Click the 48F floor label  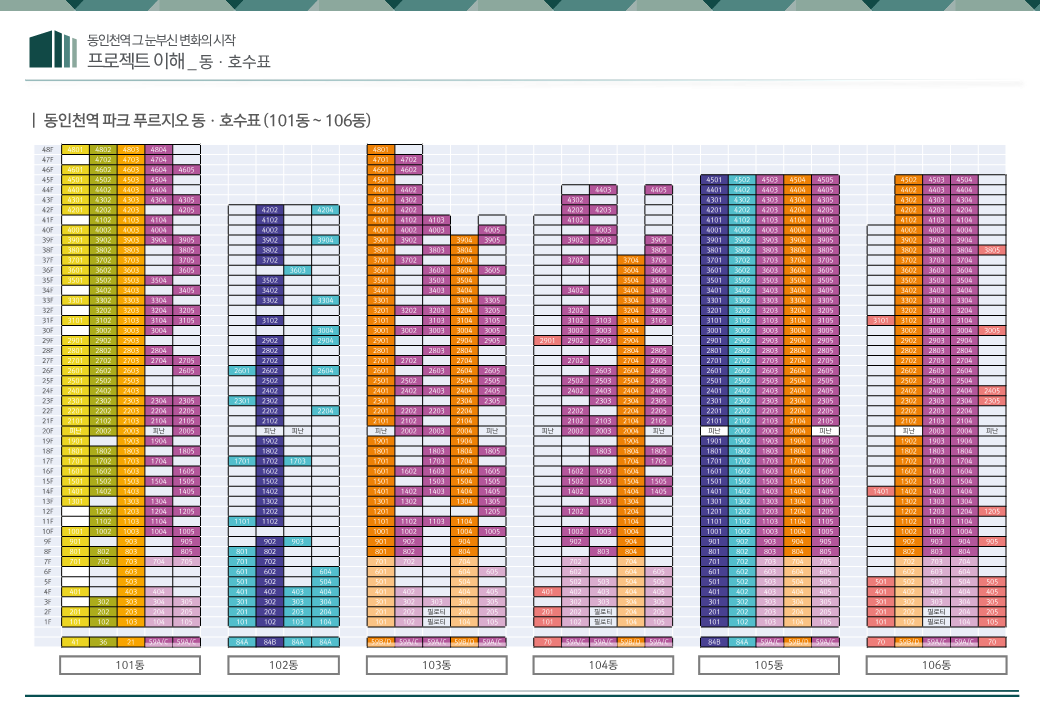(47, 149)
